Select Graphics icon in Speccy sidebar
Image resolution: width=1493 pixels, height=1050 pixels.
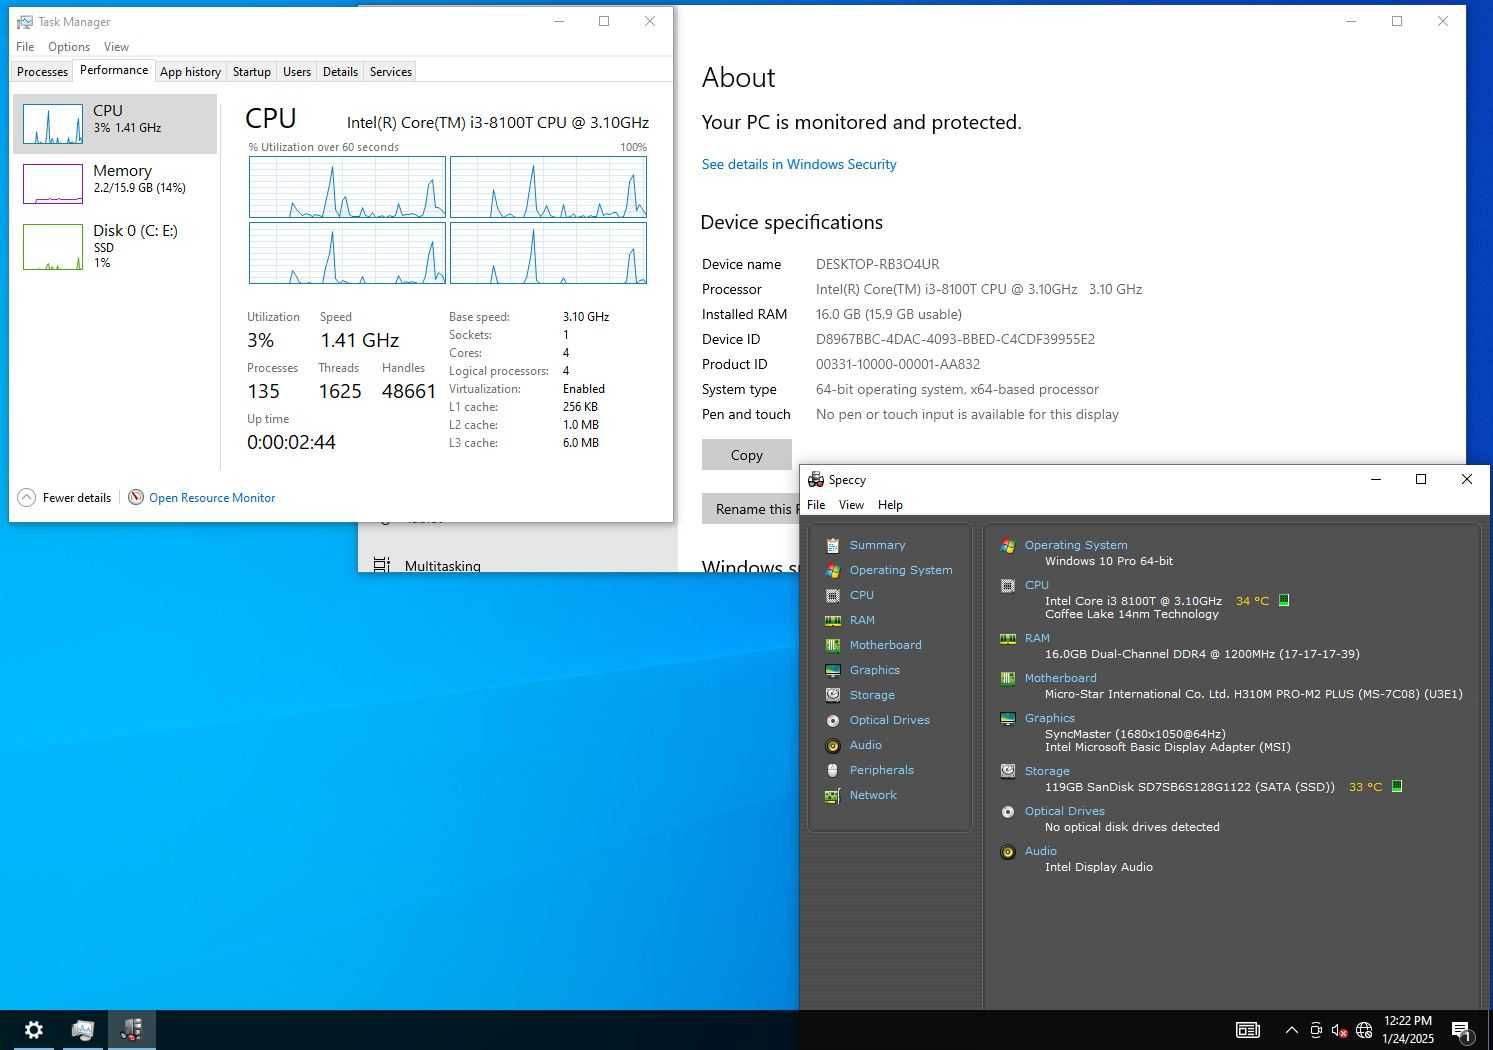click(832, 670)
